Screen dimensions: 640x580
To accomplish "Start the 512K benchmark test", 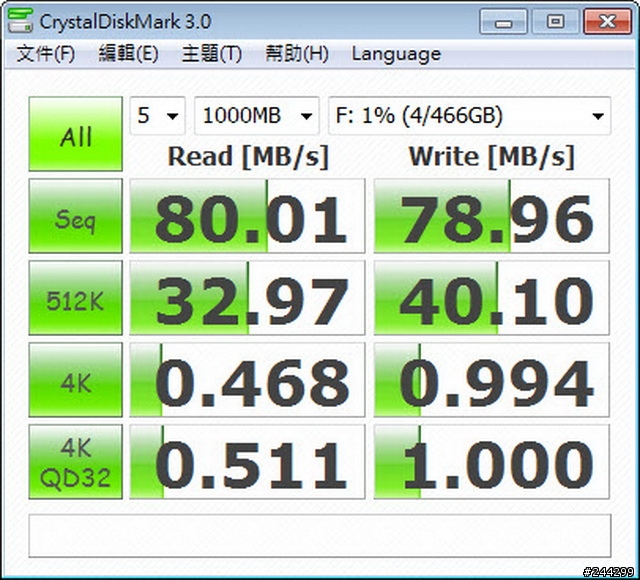I will 76,298.
